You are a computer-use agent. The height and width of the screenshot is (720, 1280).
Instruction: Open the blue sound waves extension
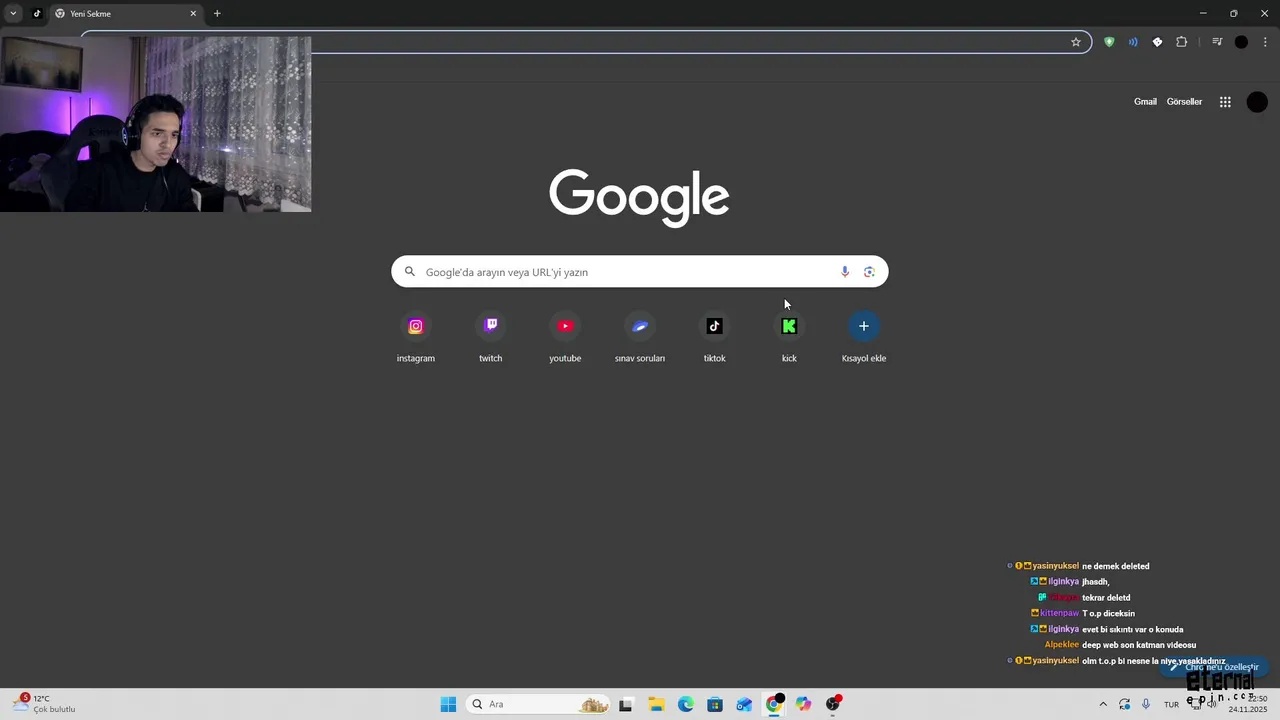tap(1133, 42)
